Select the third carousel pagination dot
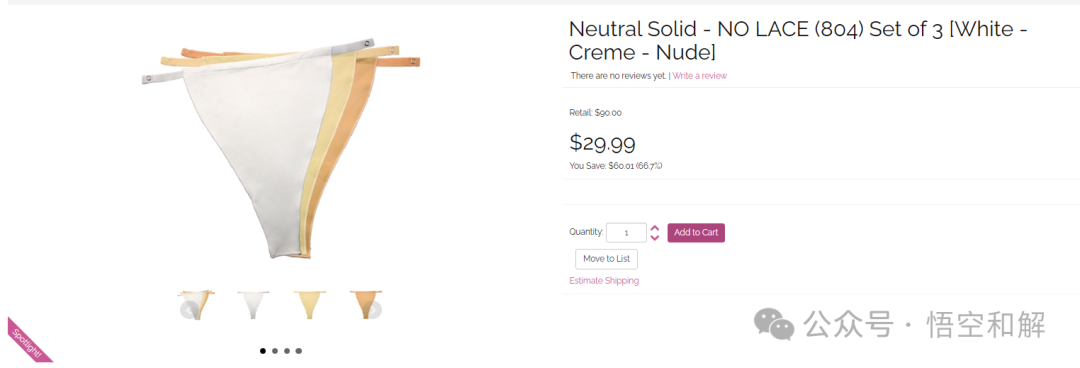The height and width of the screenshot is (368, 1080). [x=287, y=351]
